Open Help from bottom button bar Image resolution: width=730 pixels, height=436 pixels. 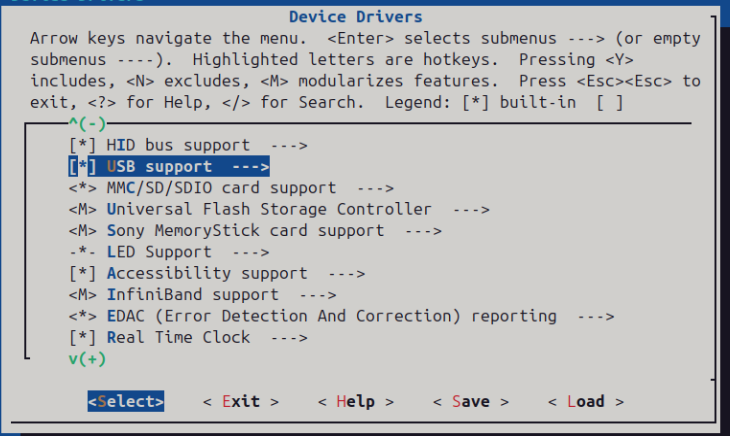356,401
